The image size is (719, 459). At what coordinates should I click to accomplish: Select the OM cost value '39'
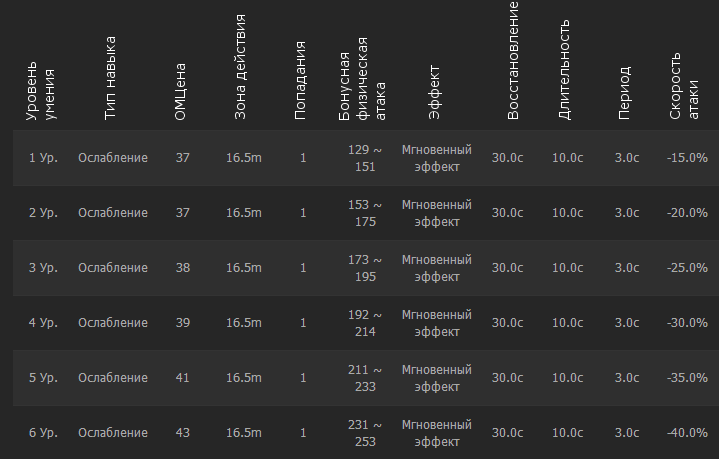click(x=182, y=323)
